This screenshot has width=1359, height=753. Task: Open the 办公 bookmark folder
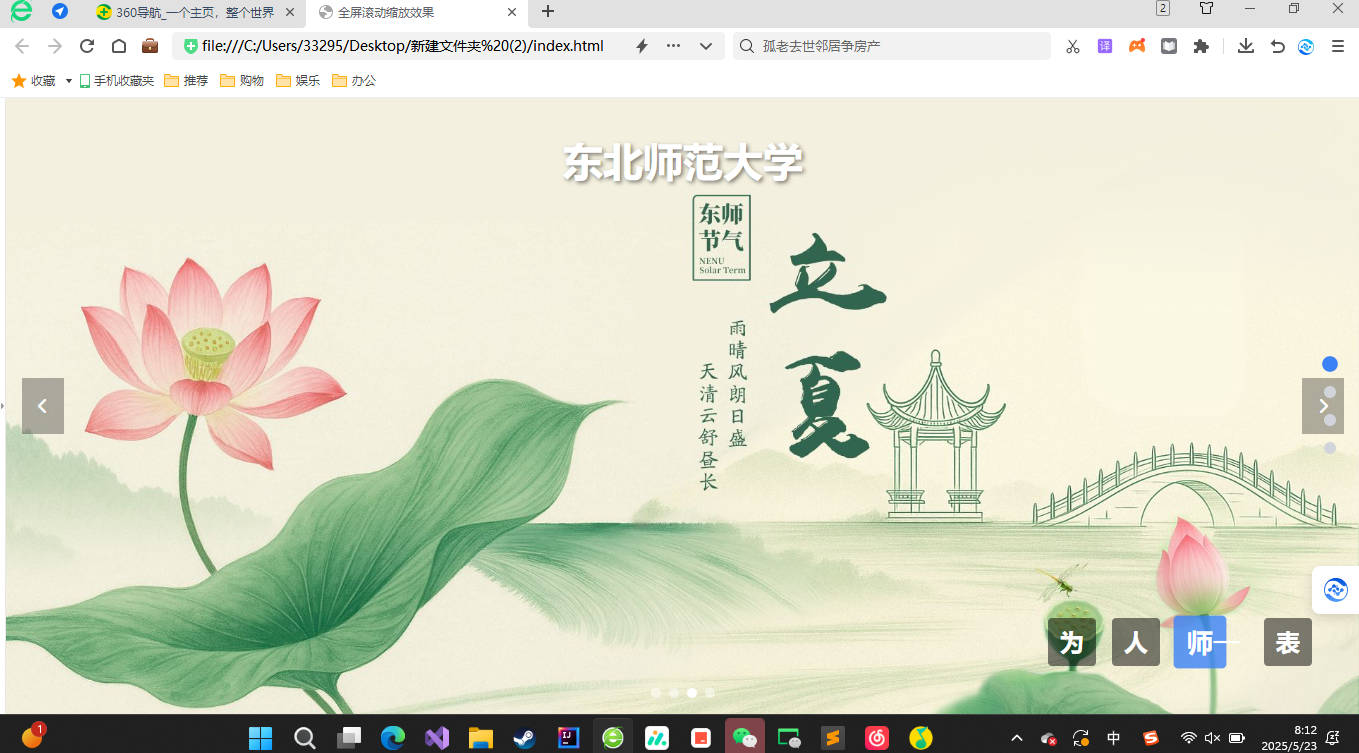[x=354, y=81]
